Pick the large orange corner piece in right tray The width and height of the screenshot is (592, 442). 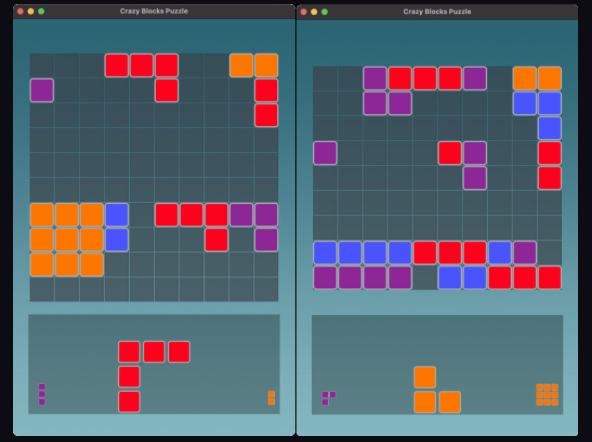click(x=437, y=389)
